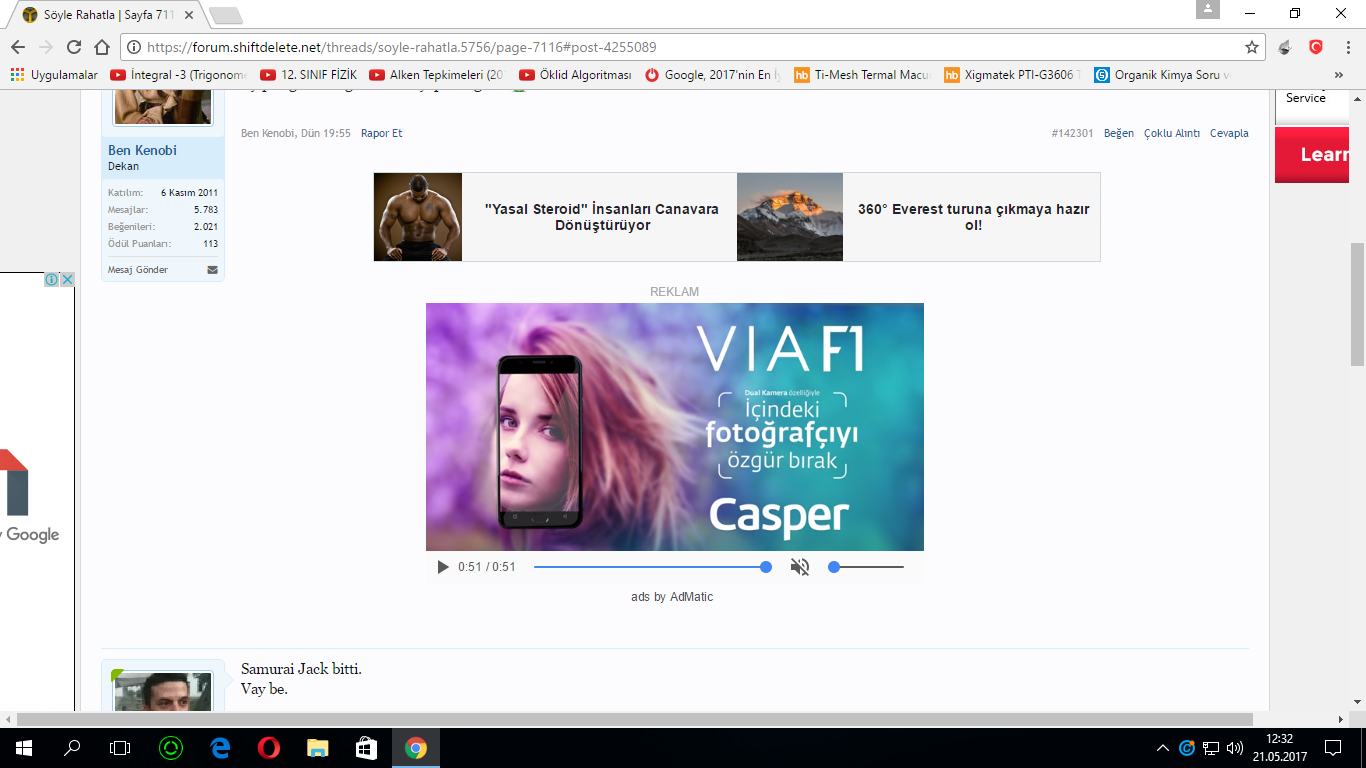Open the ads by AdMatic link
This screenshot has height=768, width=1366.
click(x=672, y=597)
